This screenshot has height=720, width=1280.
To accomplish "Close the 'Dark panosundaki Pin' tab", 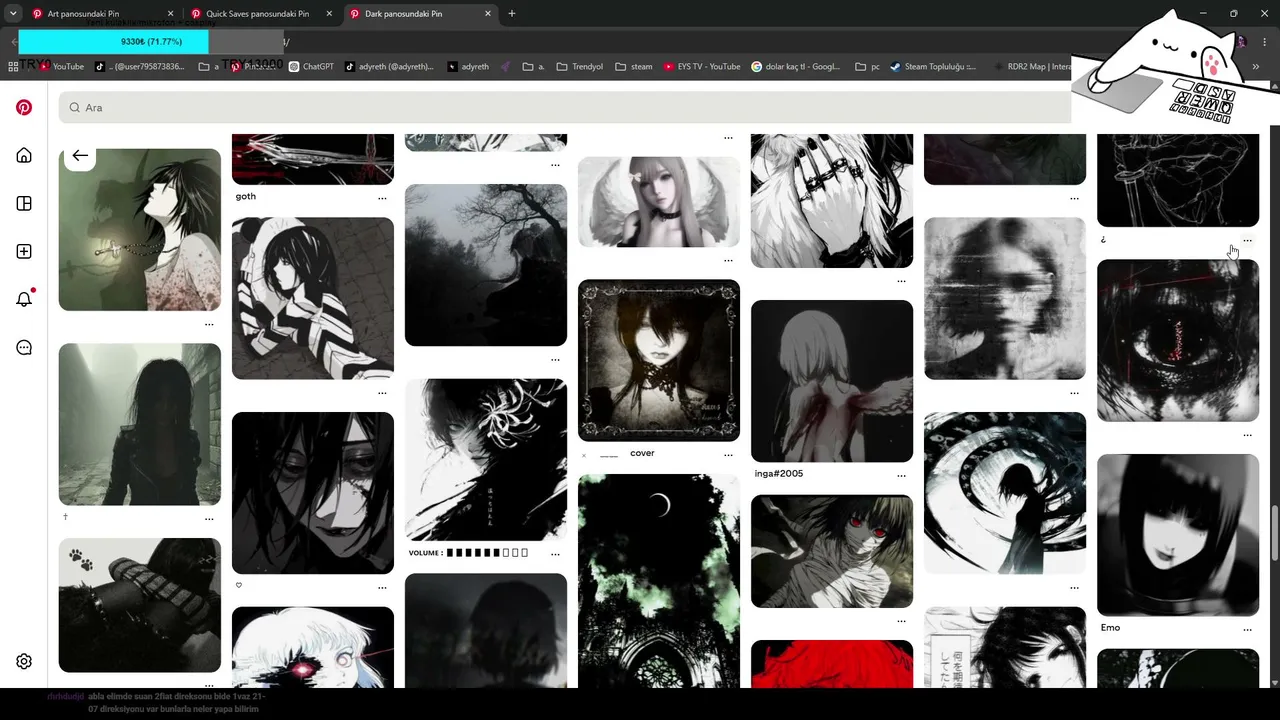I will (x=488, y=14).
